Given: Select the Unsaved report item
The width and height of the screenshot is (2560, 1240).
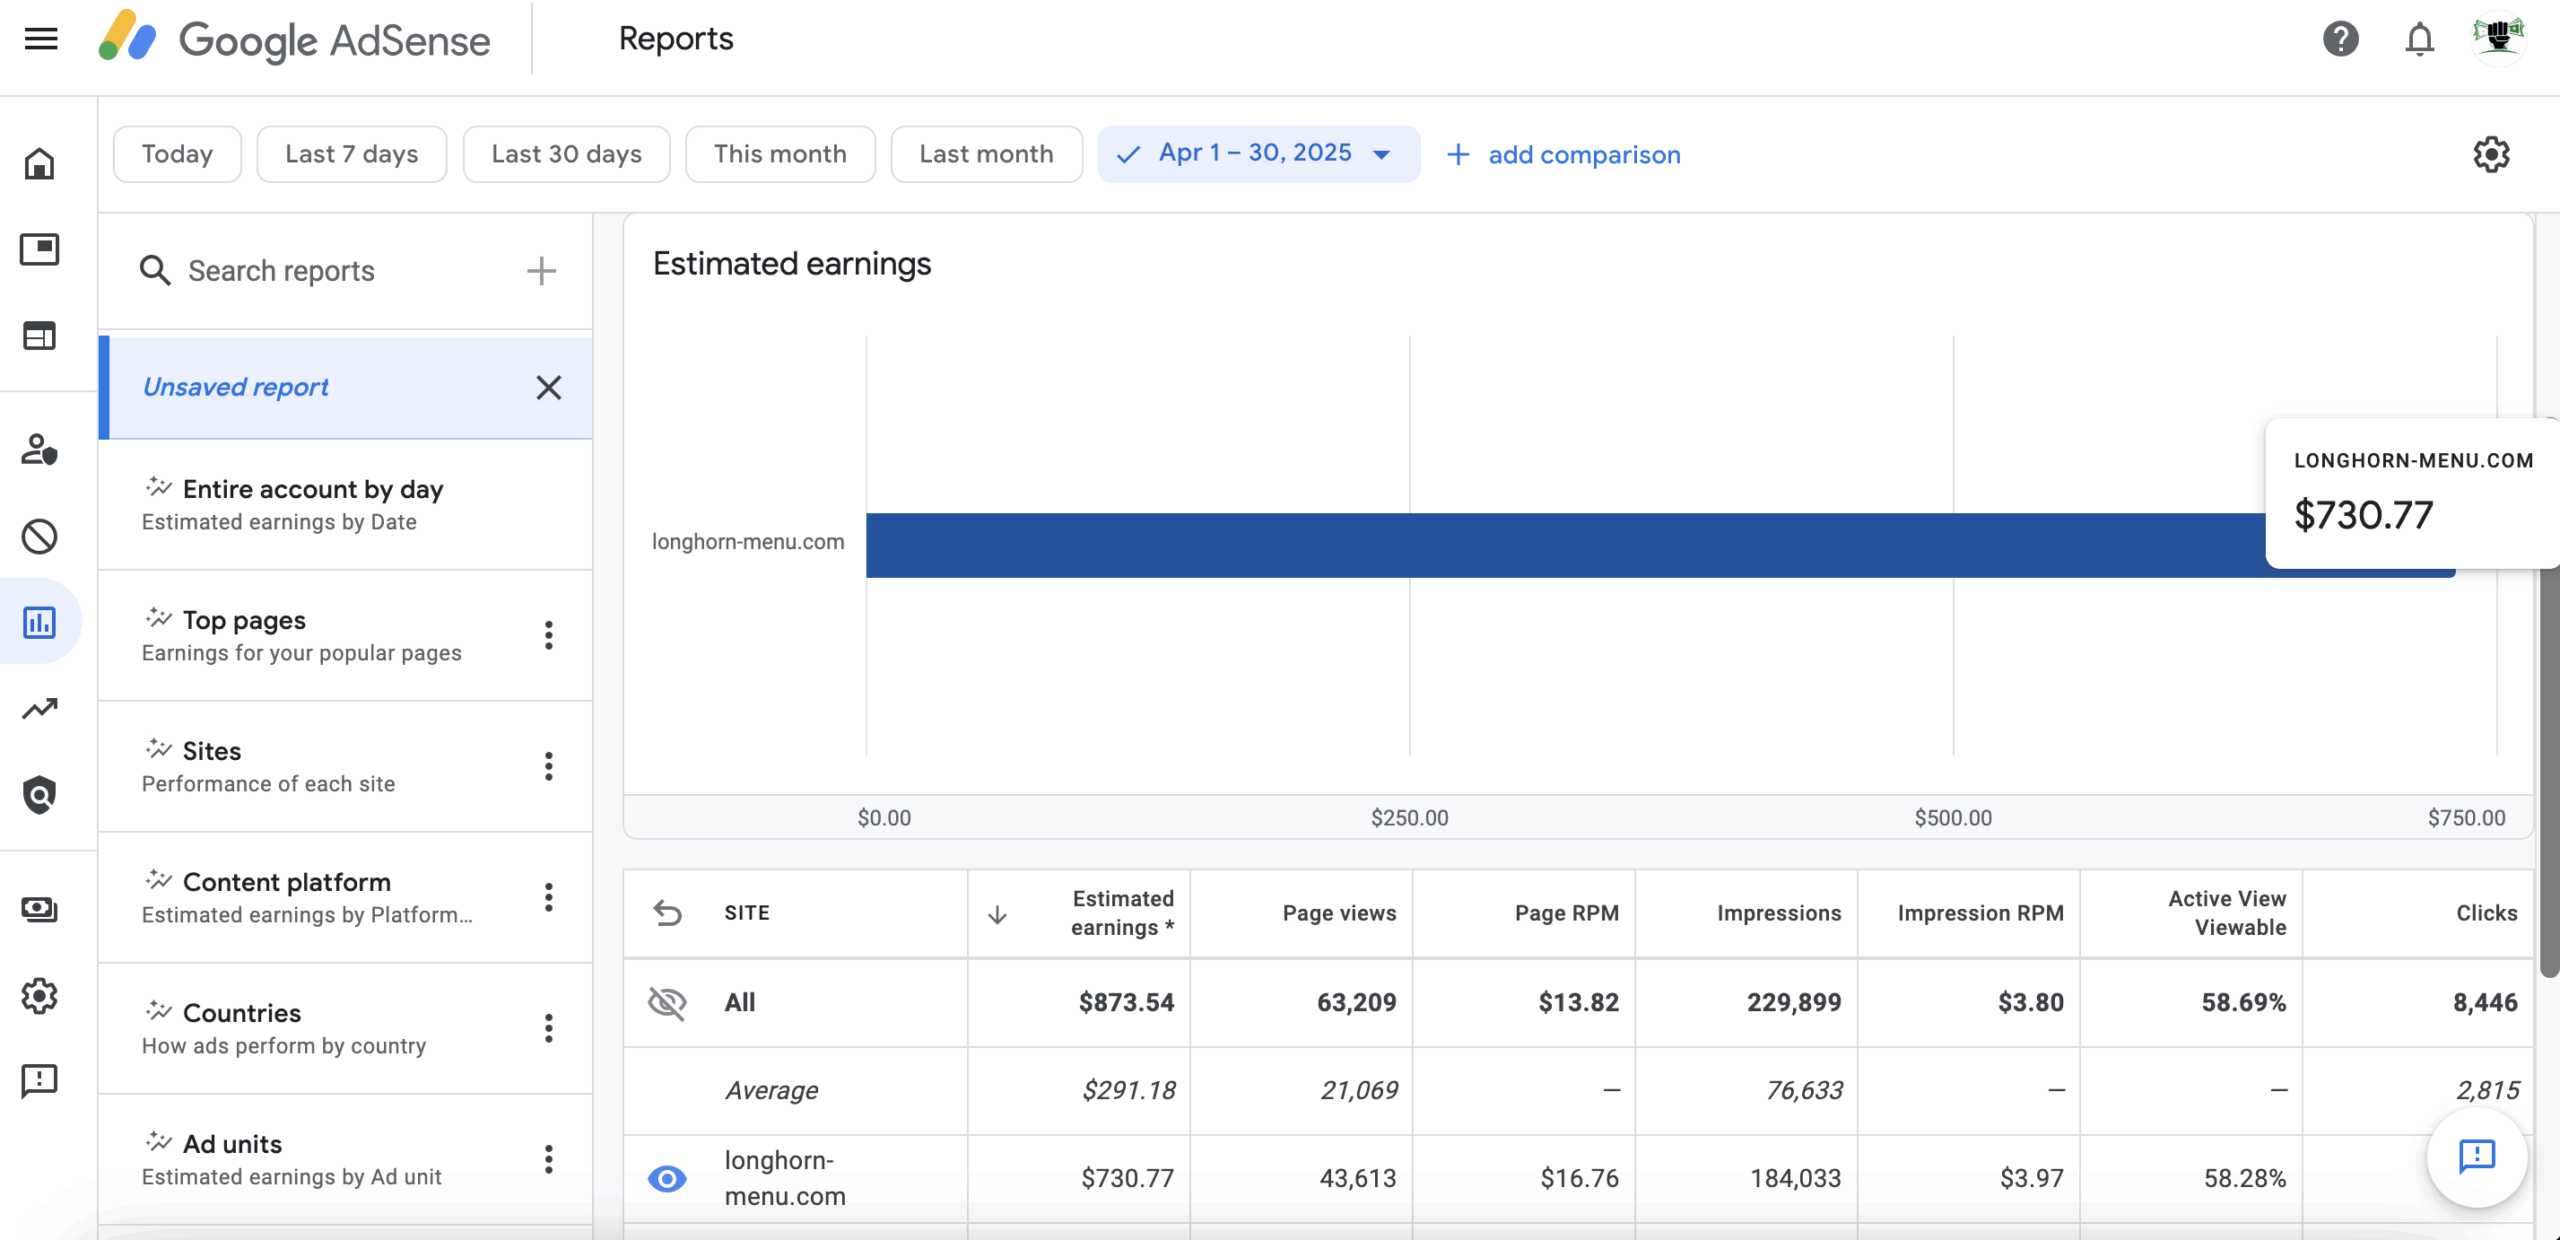Looking at the screenshot, I should (345, 387).
